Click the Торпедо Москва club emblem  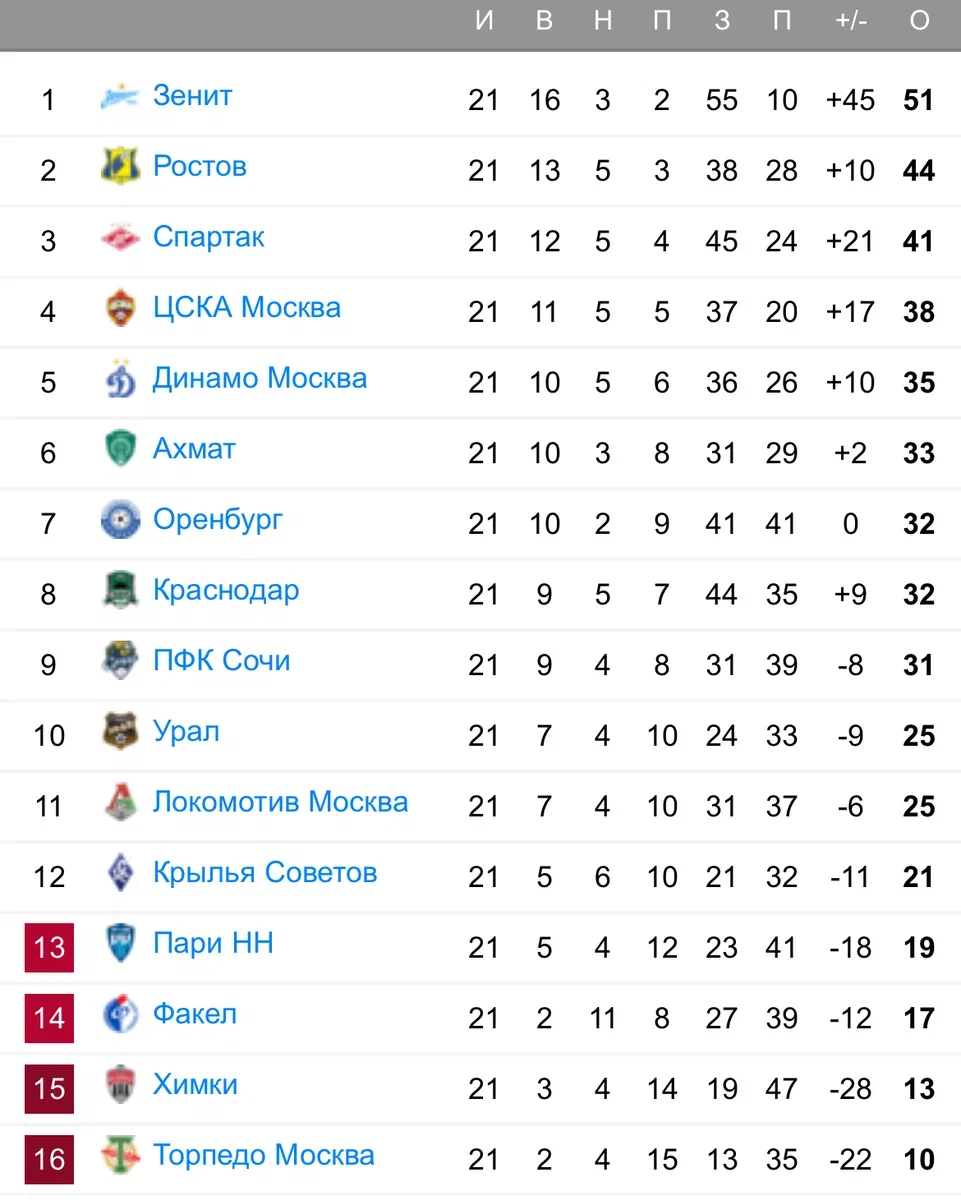coord(120,1157)
